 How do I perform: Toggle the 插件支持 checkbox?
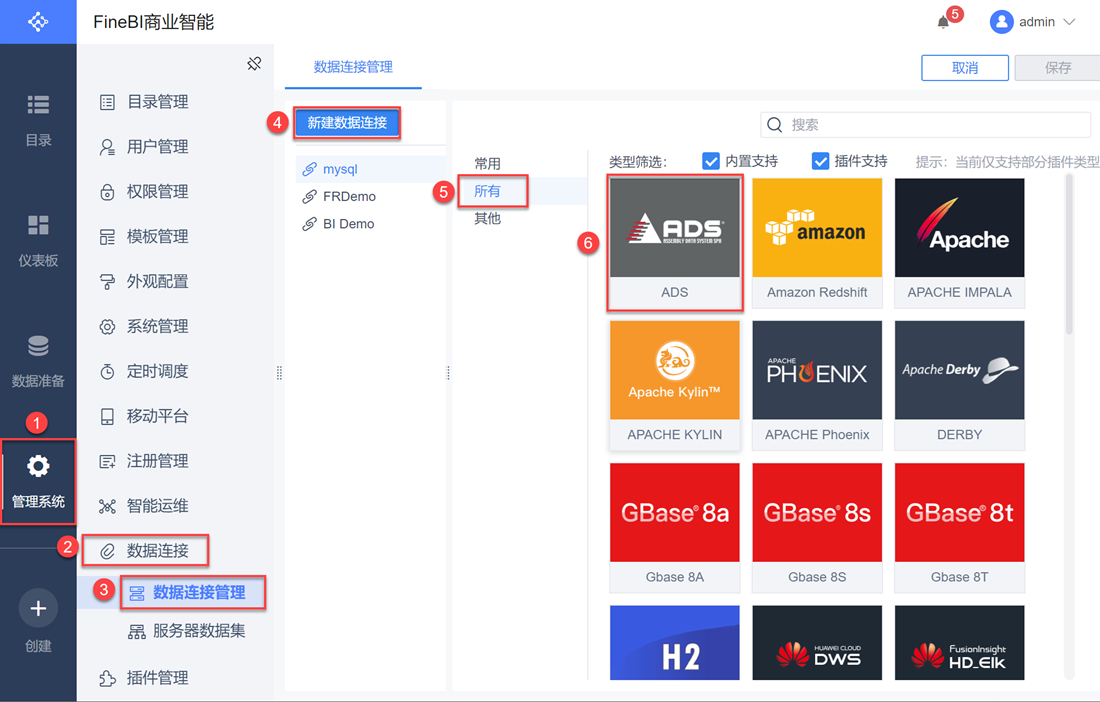coord(820,161)
